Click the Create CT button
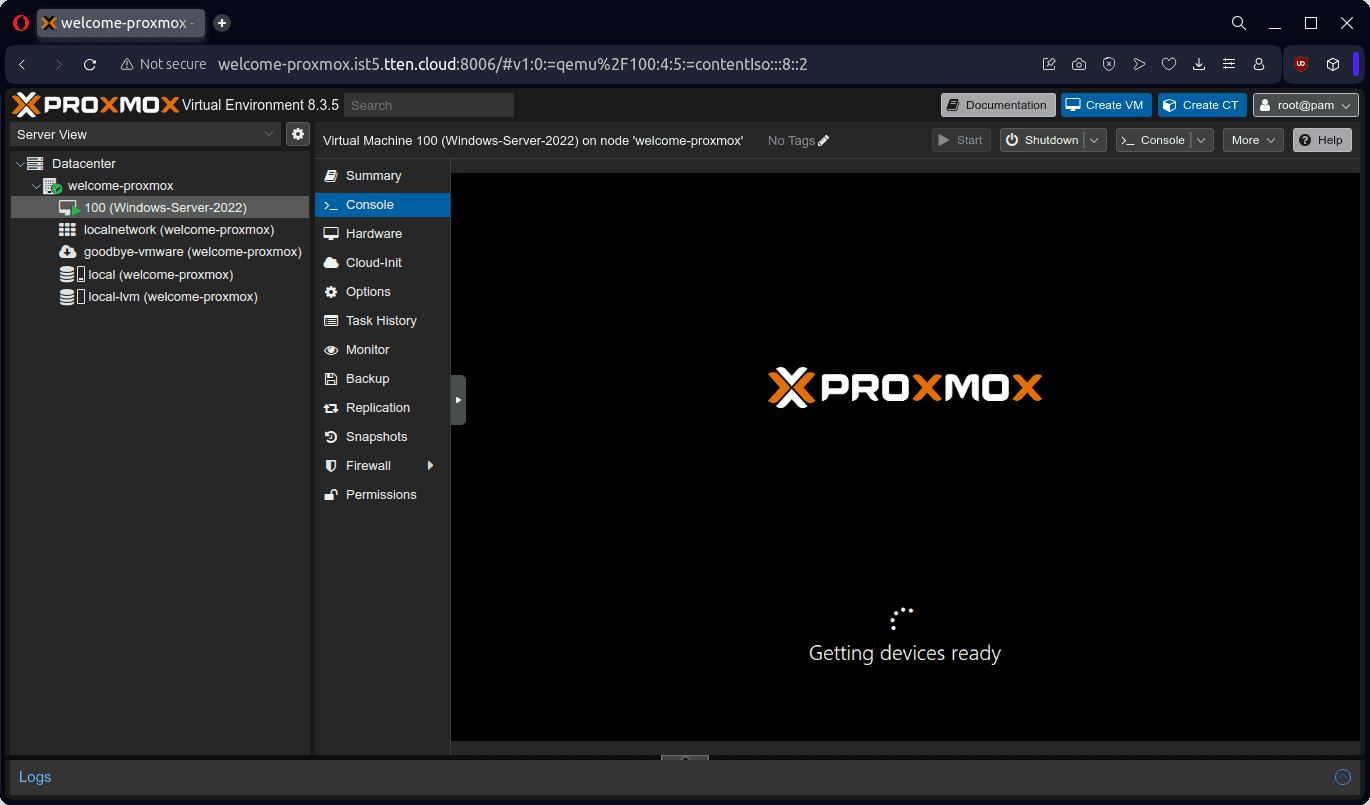 [x=1202, y=105]
